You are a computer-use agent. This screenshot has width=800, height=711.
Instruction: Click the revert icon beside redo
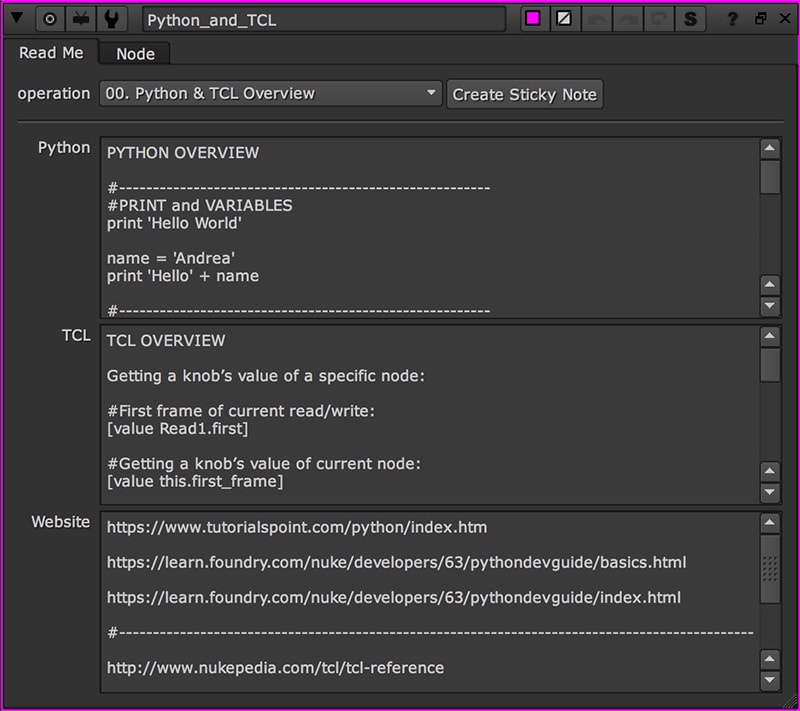click(x=659, y=19)
